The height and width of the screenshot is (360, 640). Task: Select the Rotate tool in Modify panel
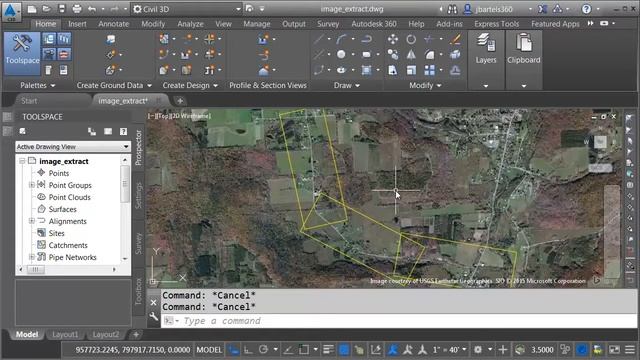(x=411, y=39)
